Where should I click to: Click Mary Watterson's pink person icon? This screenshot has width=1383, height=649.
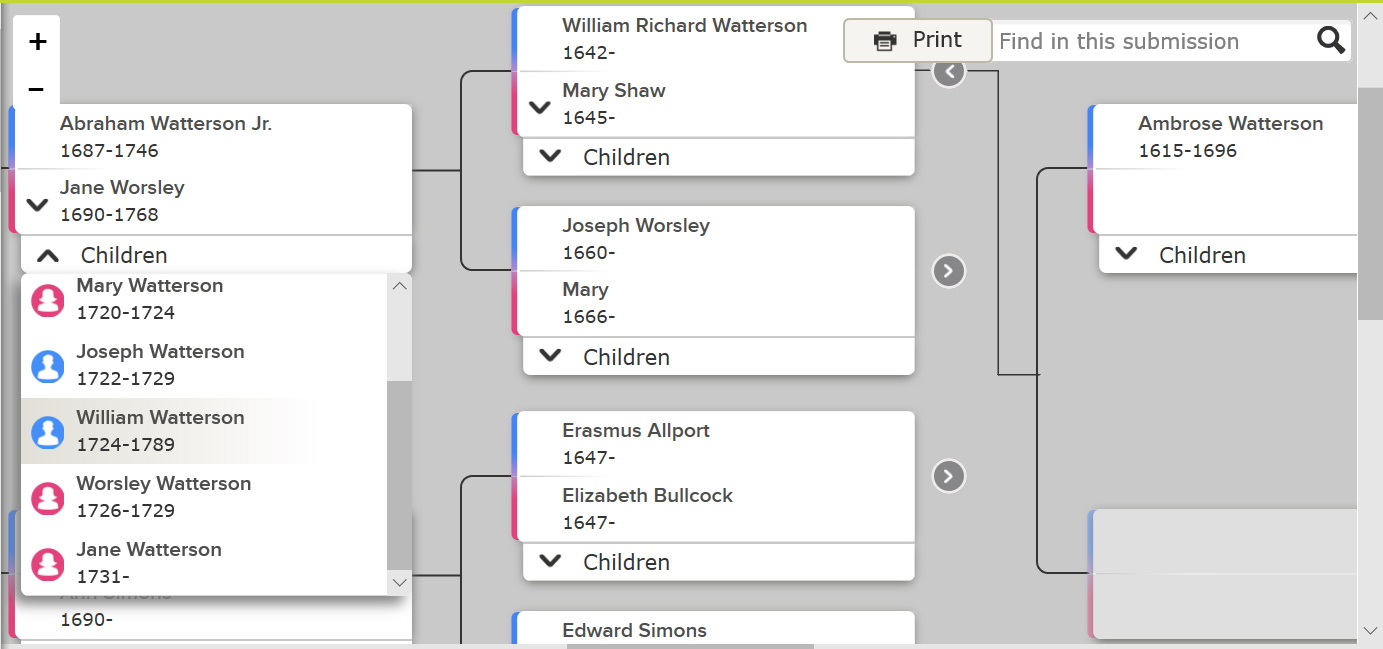point(48,300)
